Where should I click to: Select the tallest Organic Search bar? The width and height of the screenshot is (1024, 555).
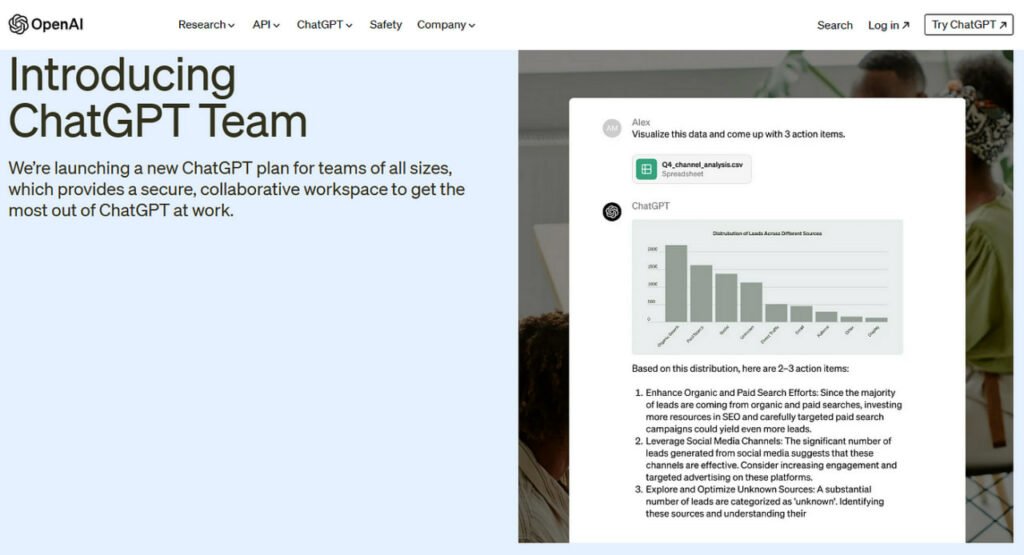(676, 283)
